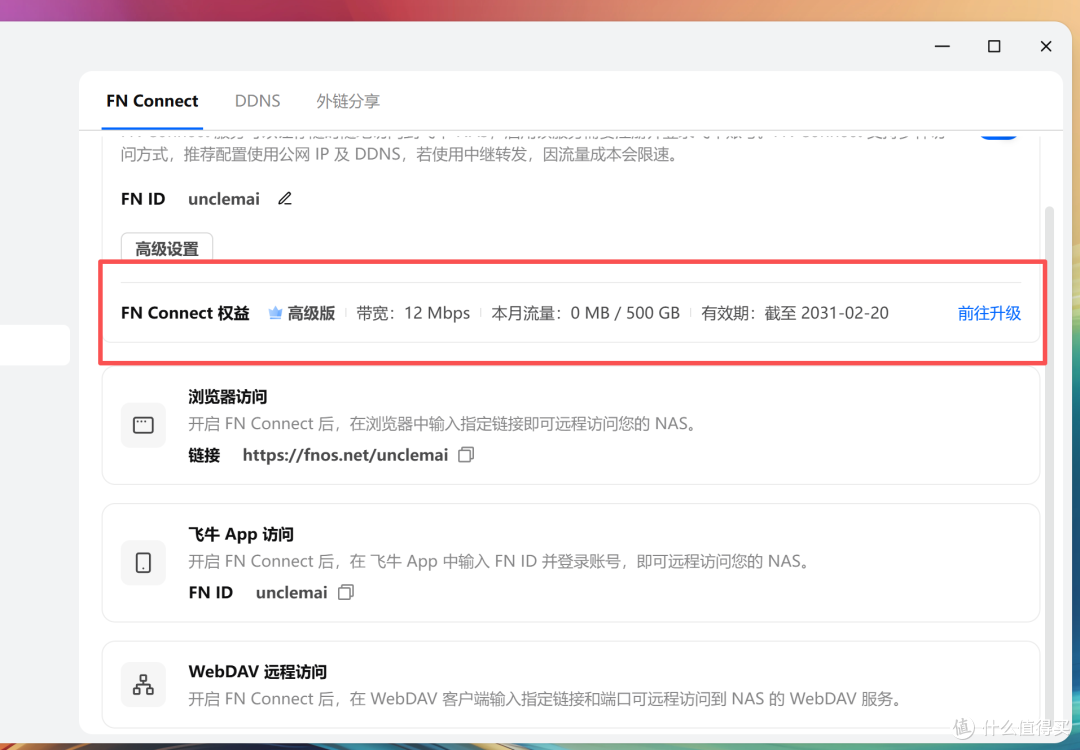The width and height of the screenshot is (1080, 750).
Task: Click the 高级版 plan label
Action: pos(311,313)
